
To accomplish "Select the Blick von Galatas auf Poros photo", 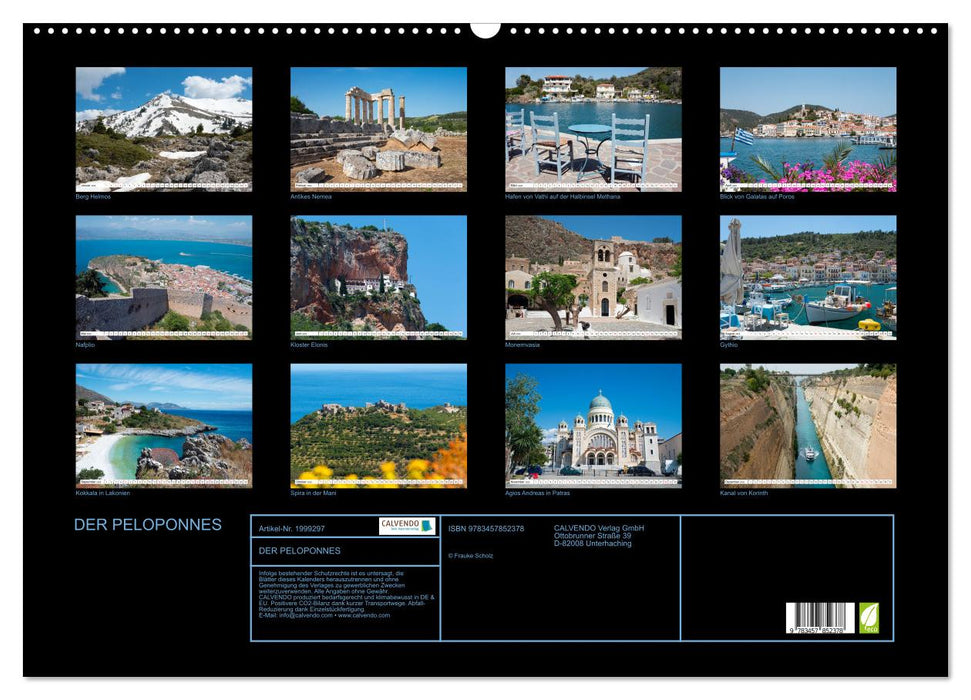I will point(808,129).
